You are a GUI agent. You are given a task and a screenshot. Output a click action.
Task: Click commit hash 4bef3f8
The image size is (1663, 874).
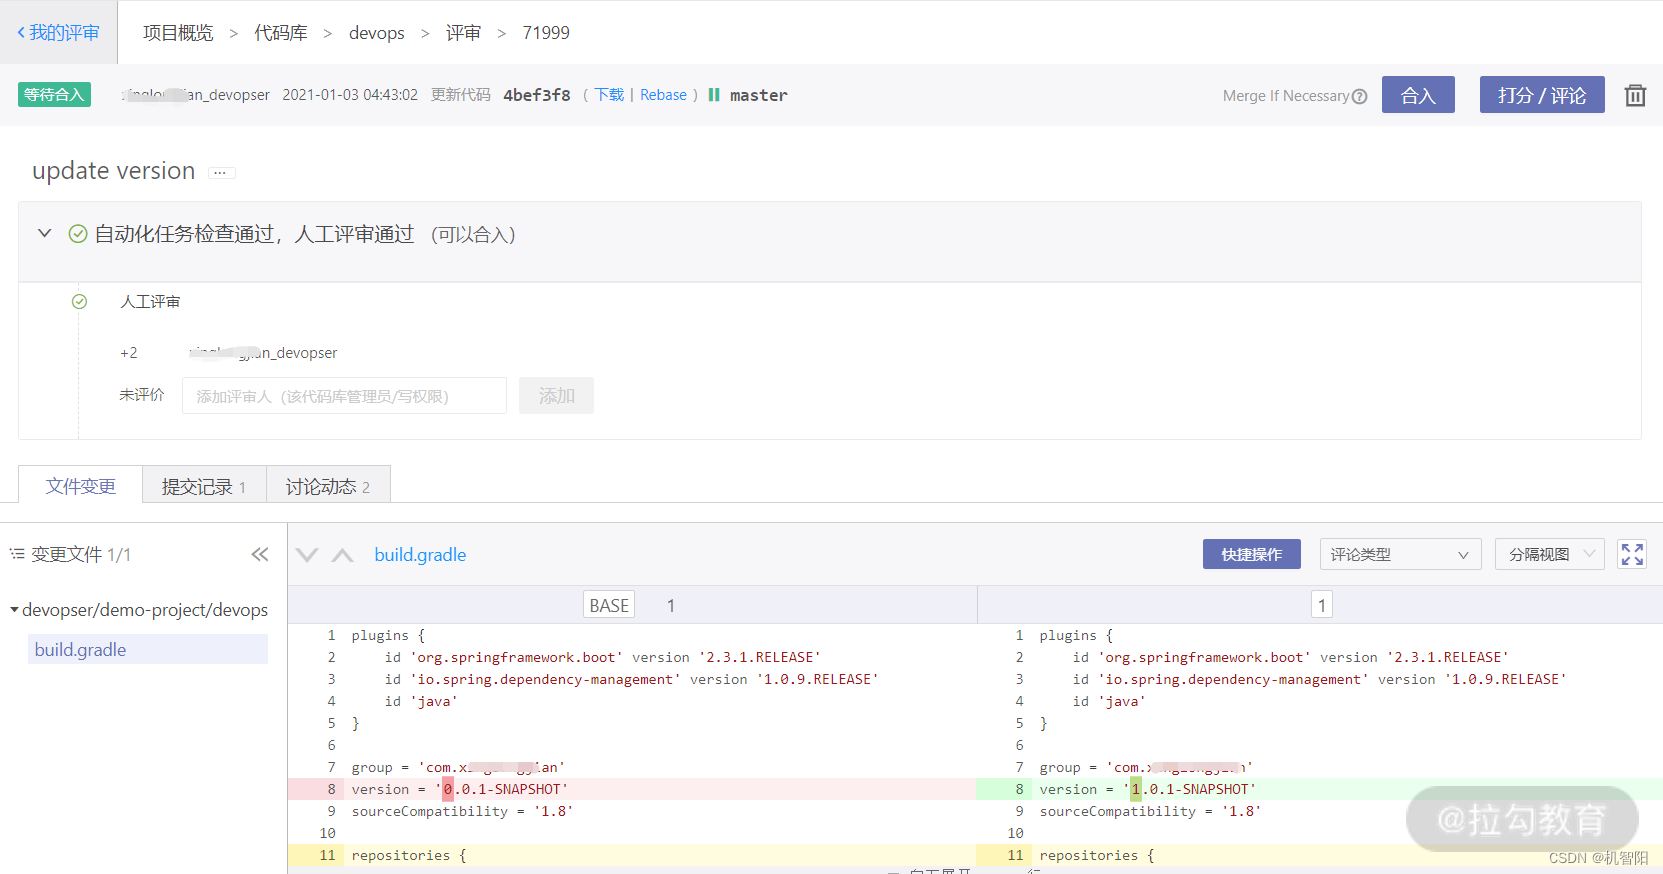537,95
